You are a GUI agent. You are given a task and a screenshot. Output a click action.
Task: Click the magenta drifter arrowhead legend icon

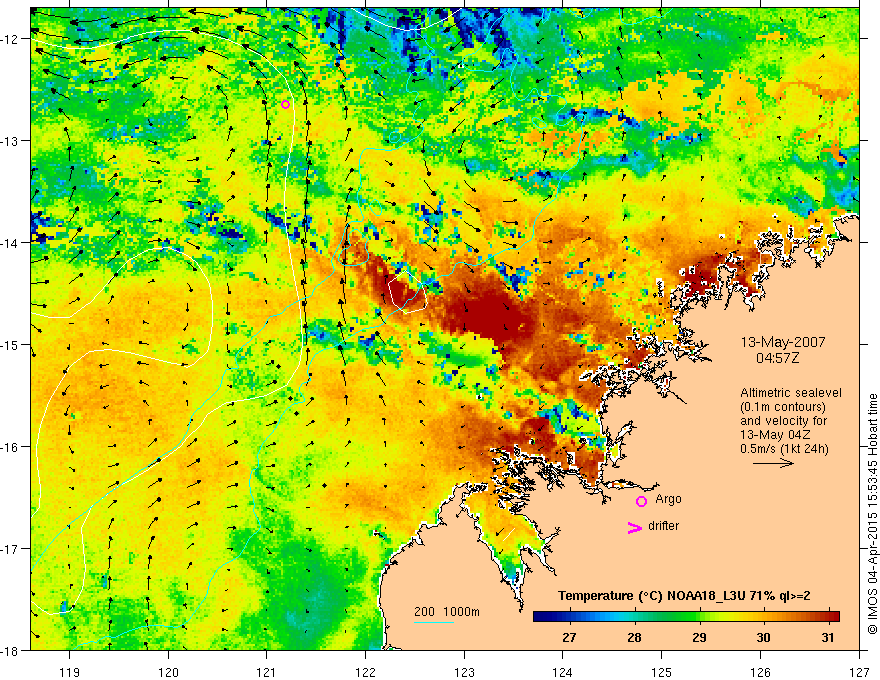(634, 527)
